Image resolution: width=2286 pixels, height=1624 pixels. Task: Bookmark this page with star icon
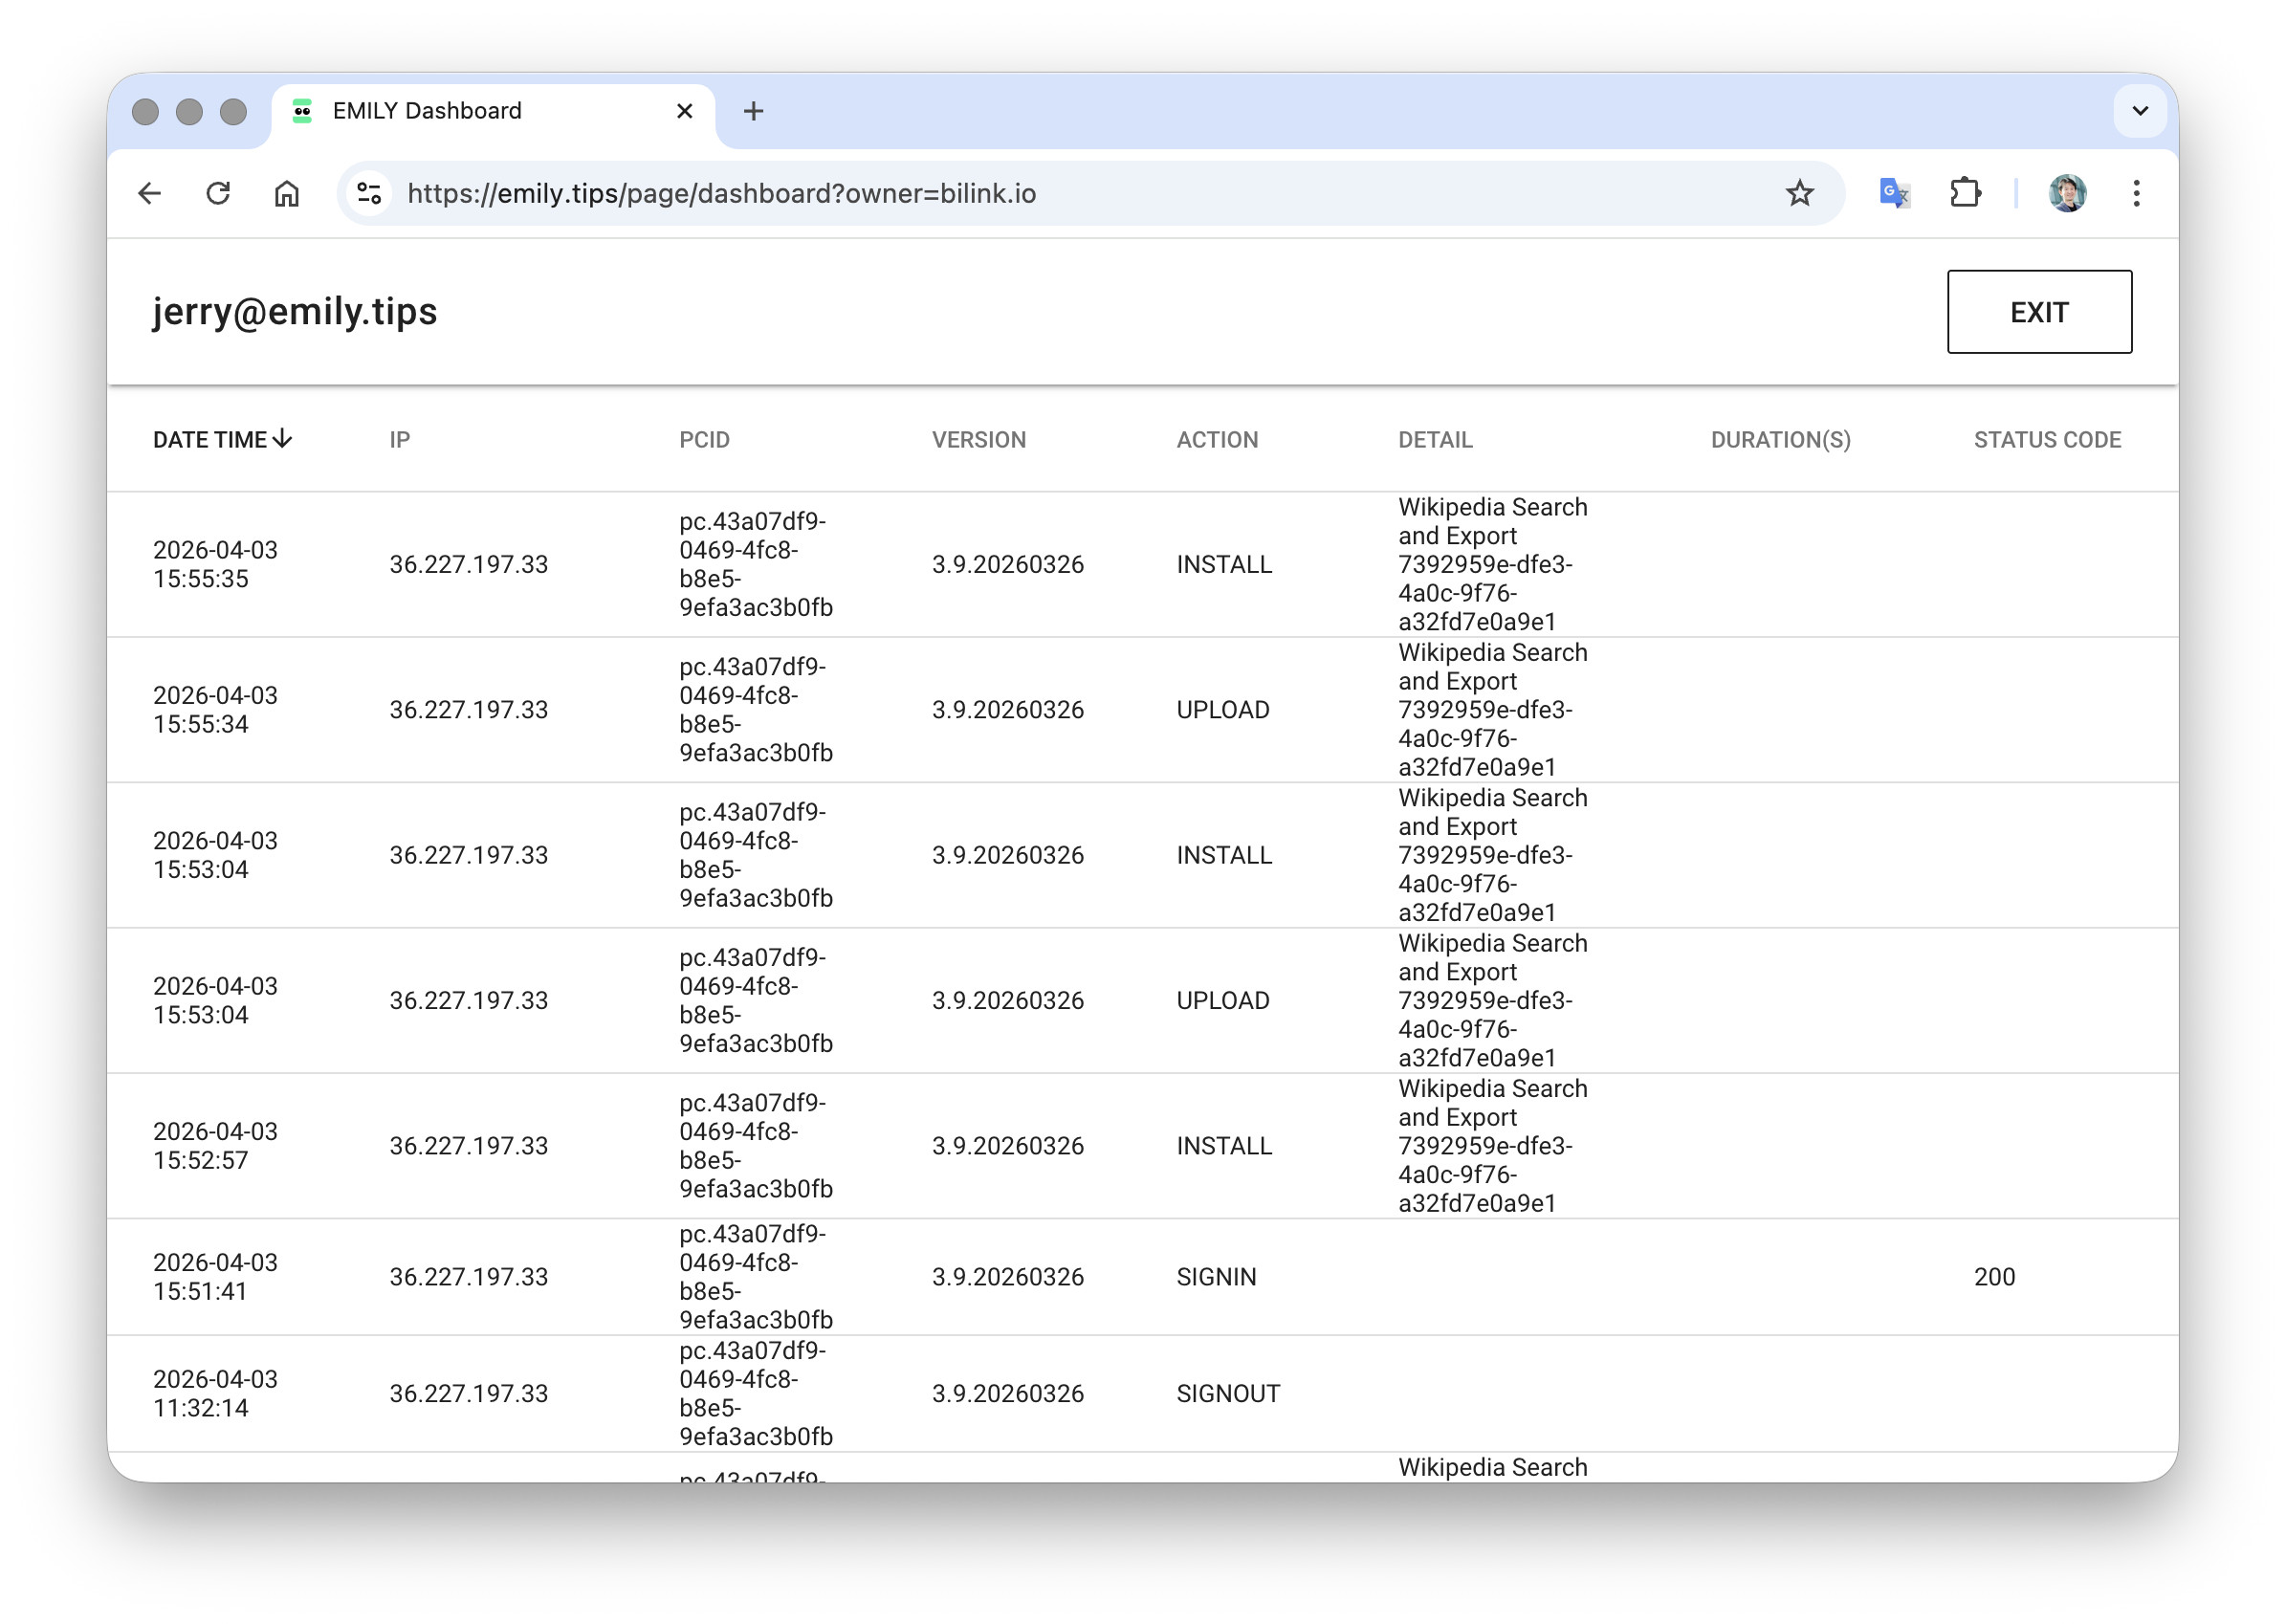(x=1799, y=193)
